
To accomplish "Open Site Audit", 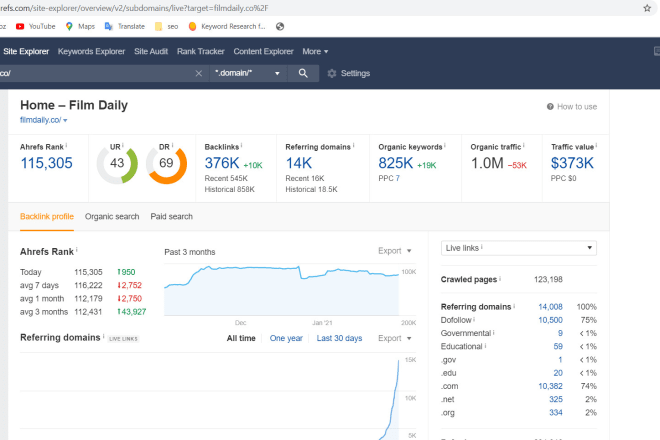I will point(151,51).
